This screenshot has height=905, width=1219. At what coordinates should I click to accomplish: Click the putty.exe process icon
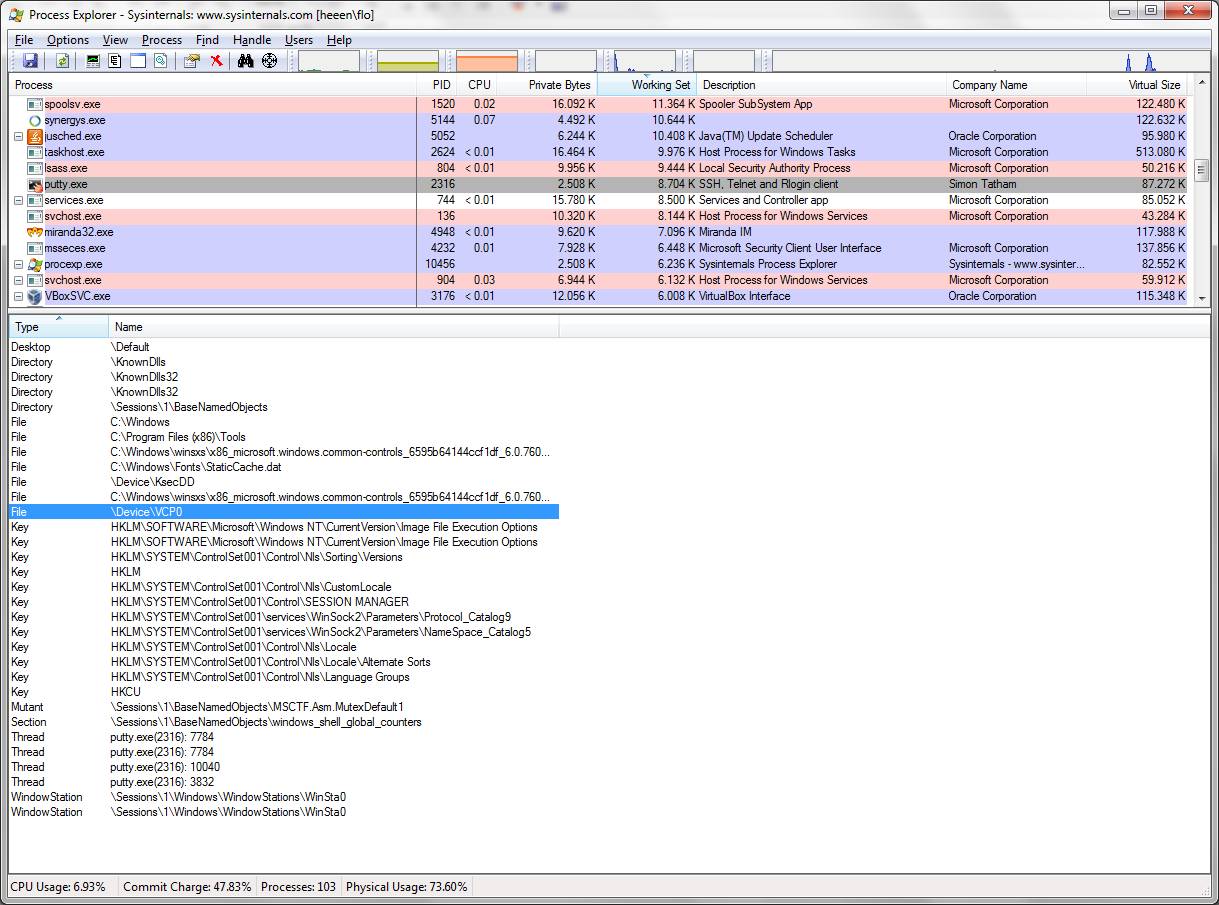[x=35, y=184]
